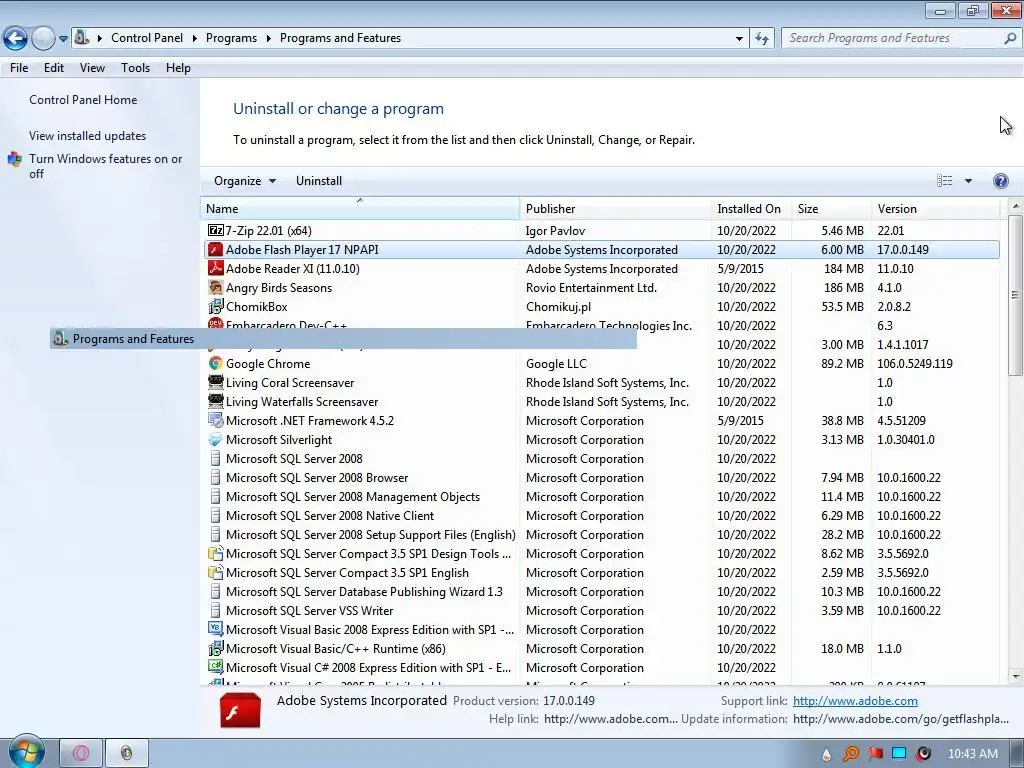Sort list by Installed On column

tap(752, 209)
